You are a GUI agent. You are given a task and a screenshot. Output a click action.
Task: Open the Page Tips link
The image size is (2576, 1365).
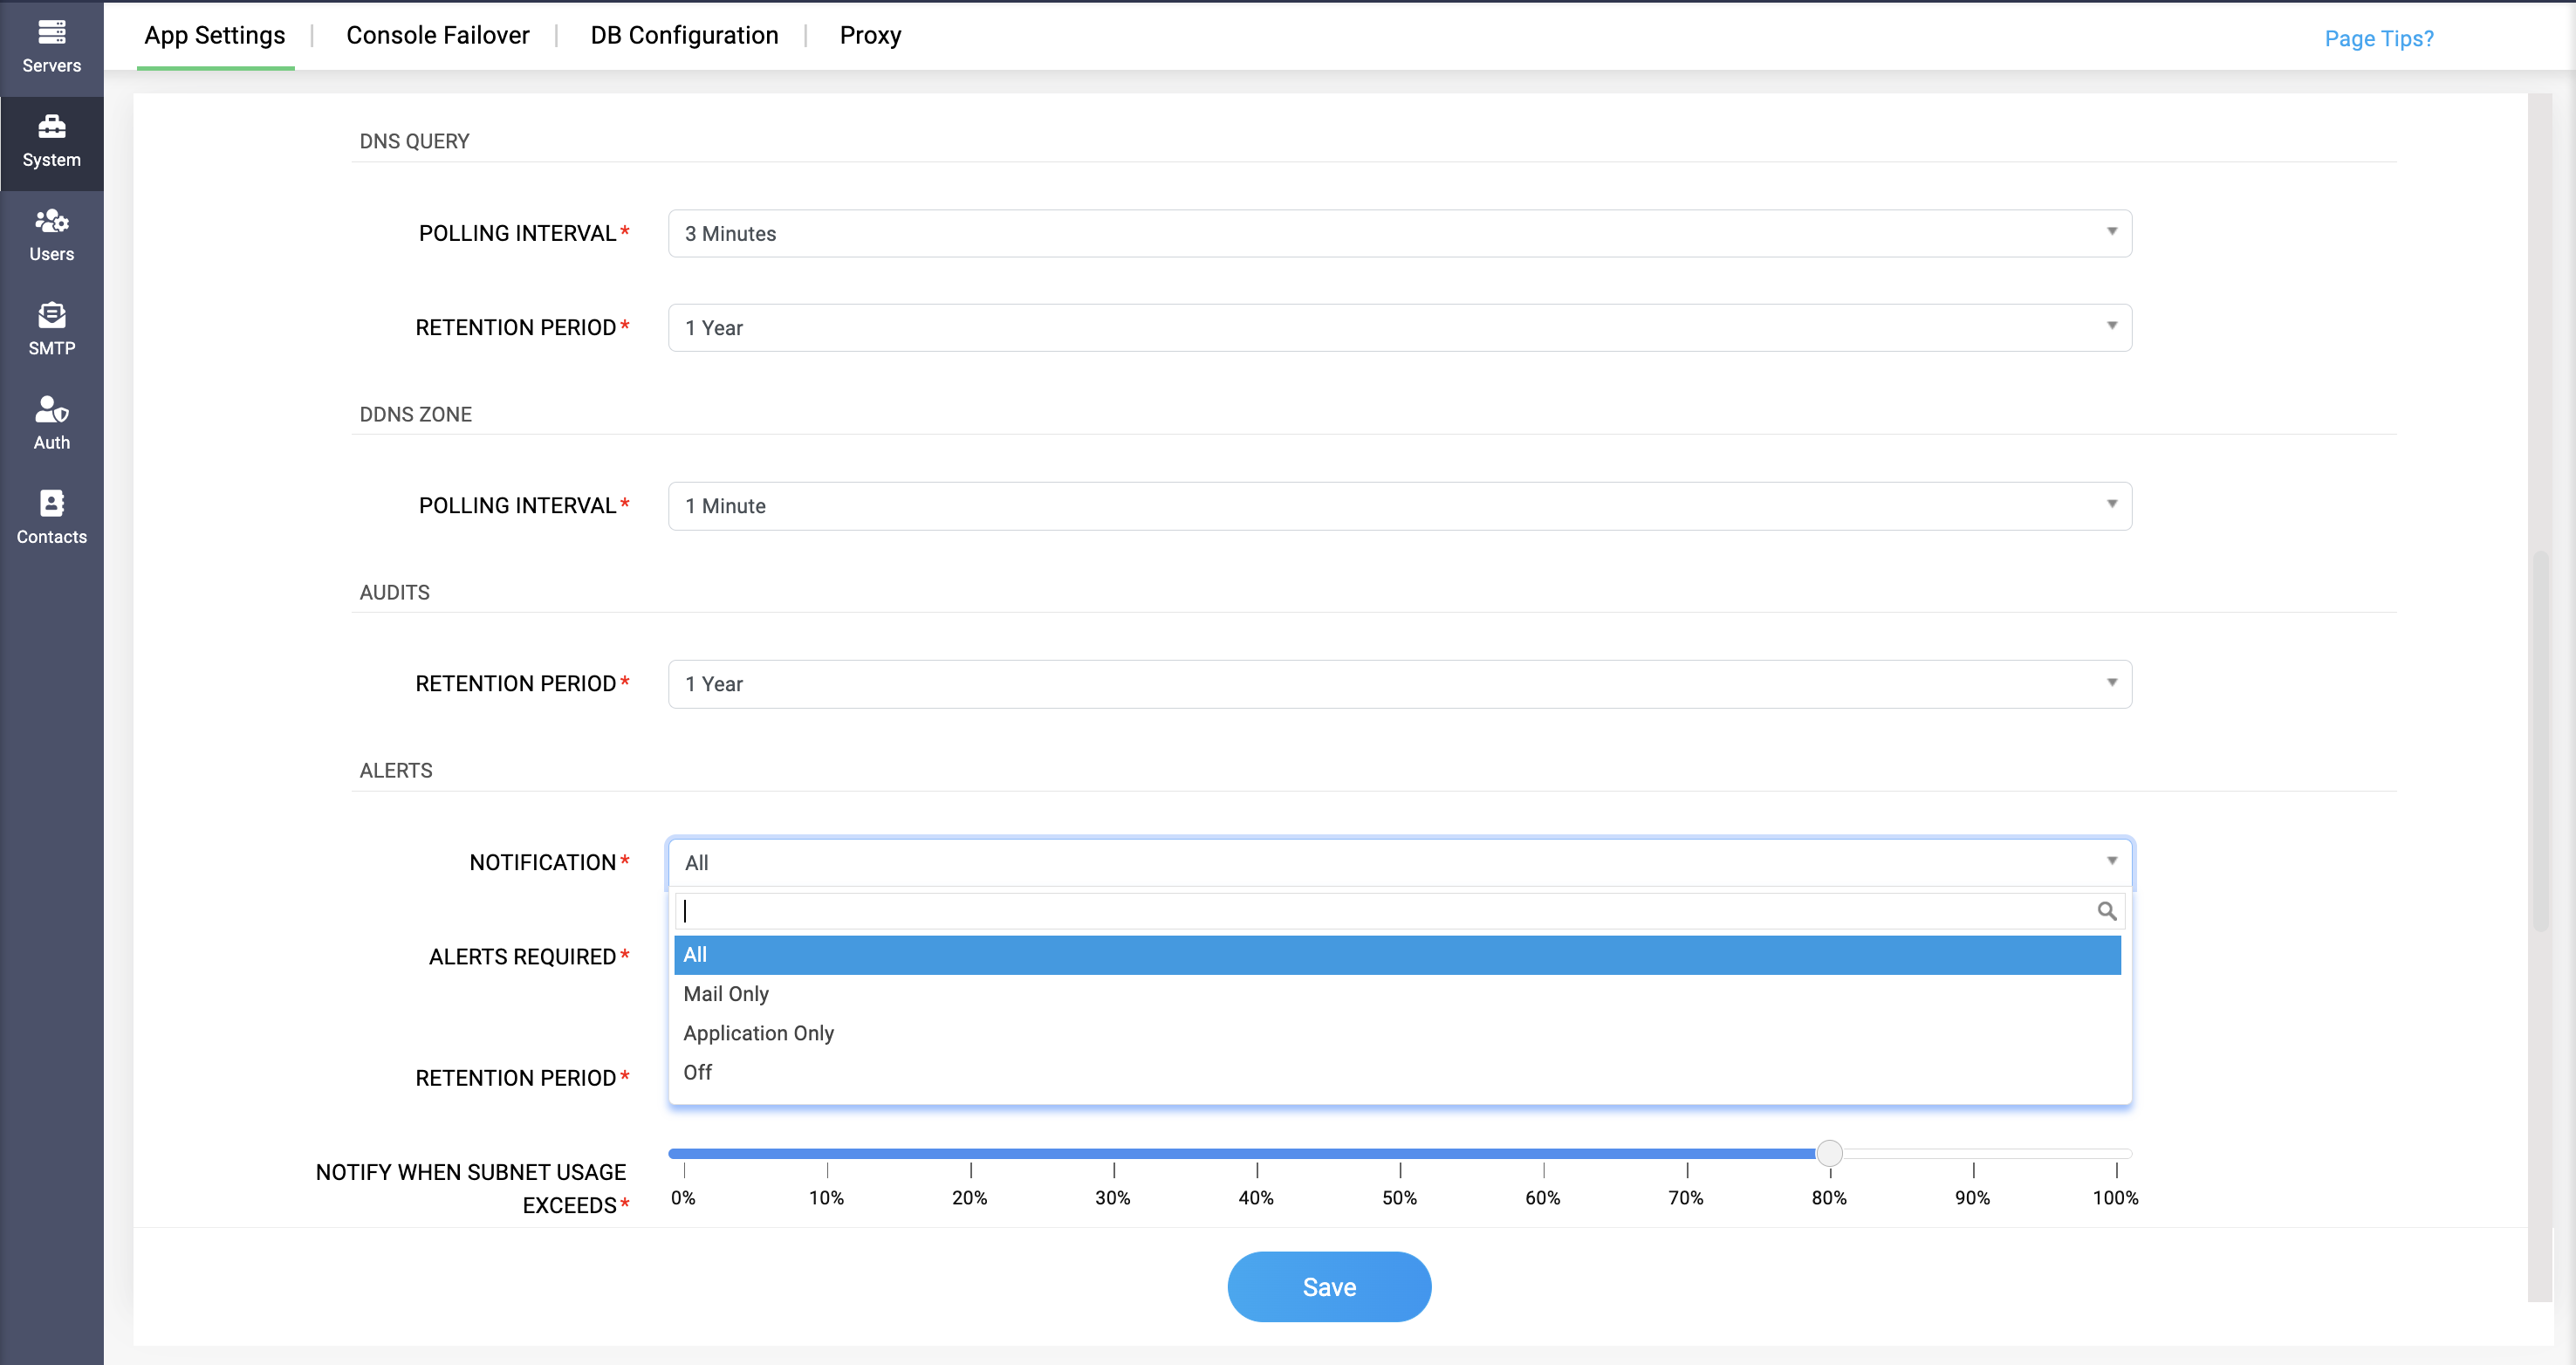pyautogui.click(x=2378, y=38)
